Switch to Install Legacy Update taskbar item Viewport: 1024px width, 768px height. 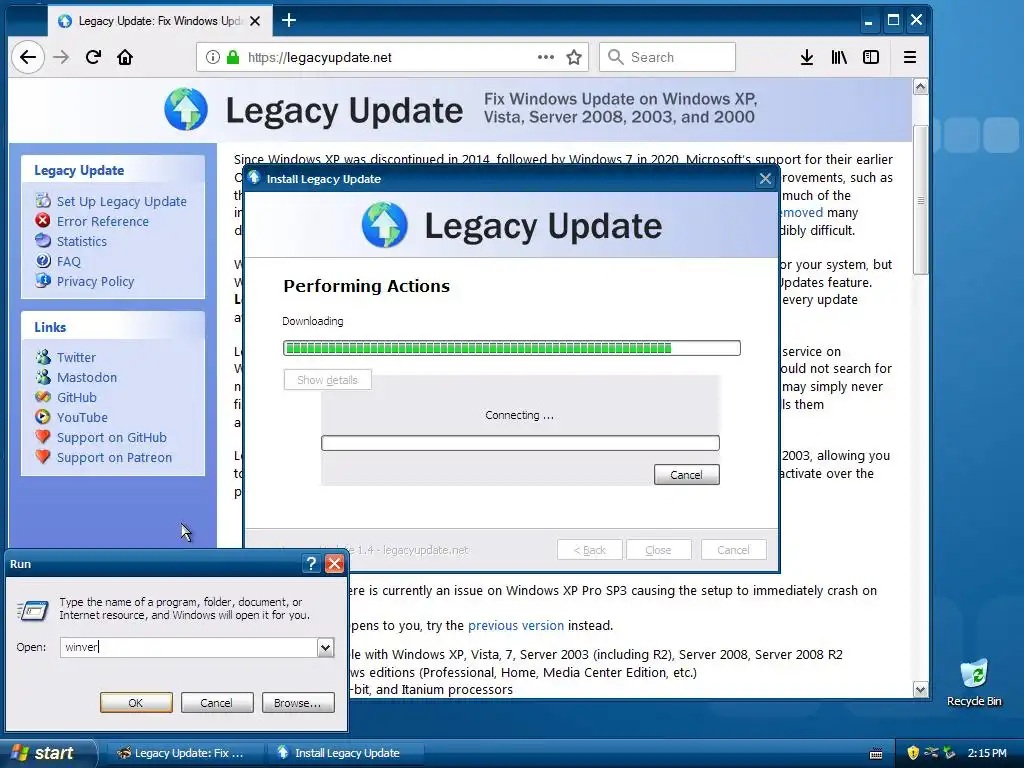tap(345, 753)
